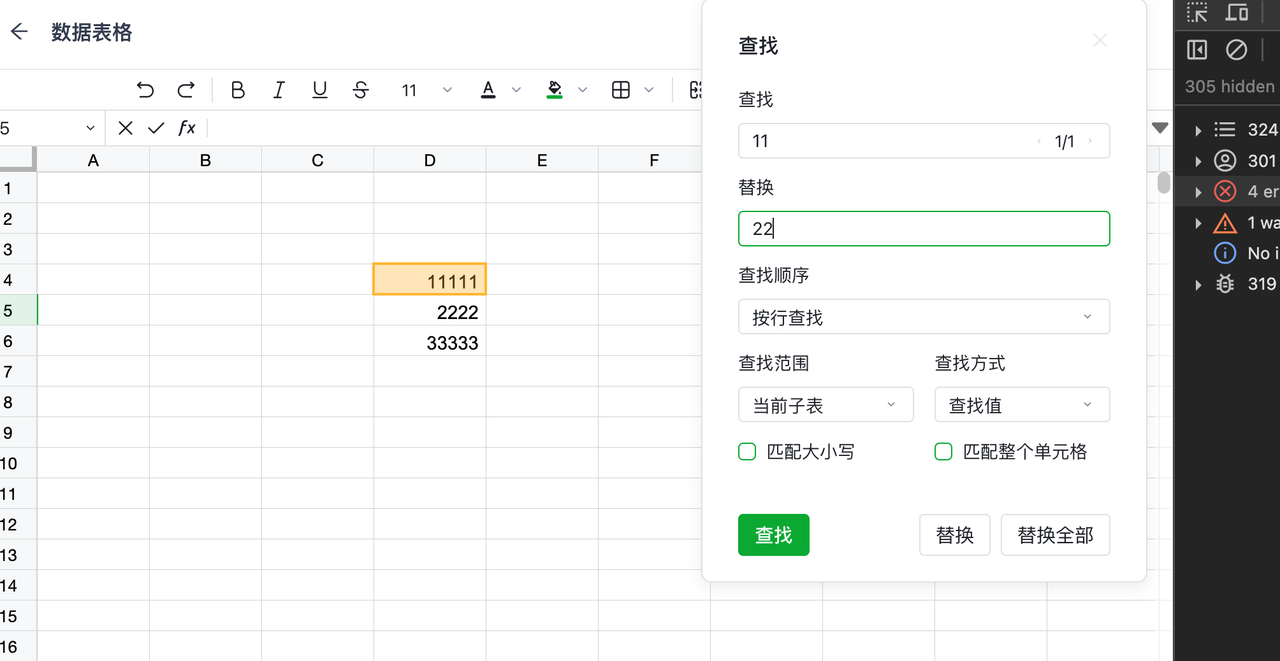Click the fx insert function icon
Viewport: 1280px width, 661px height.
tap(187, 128)
